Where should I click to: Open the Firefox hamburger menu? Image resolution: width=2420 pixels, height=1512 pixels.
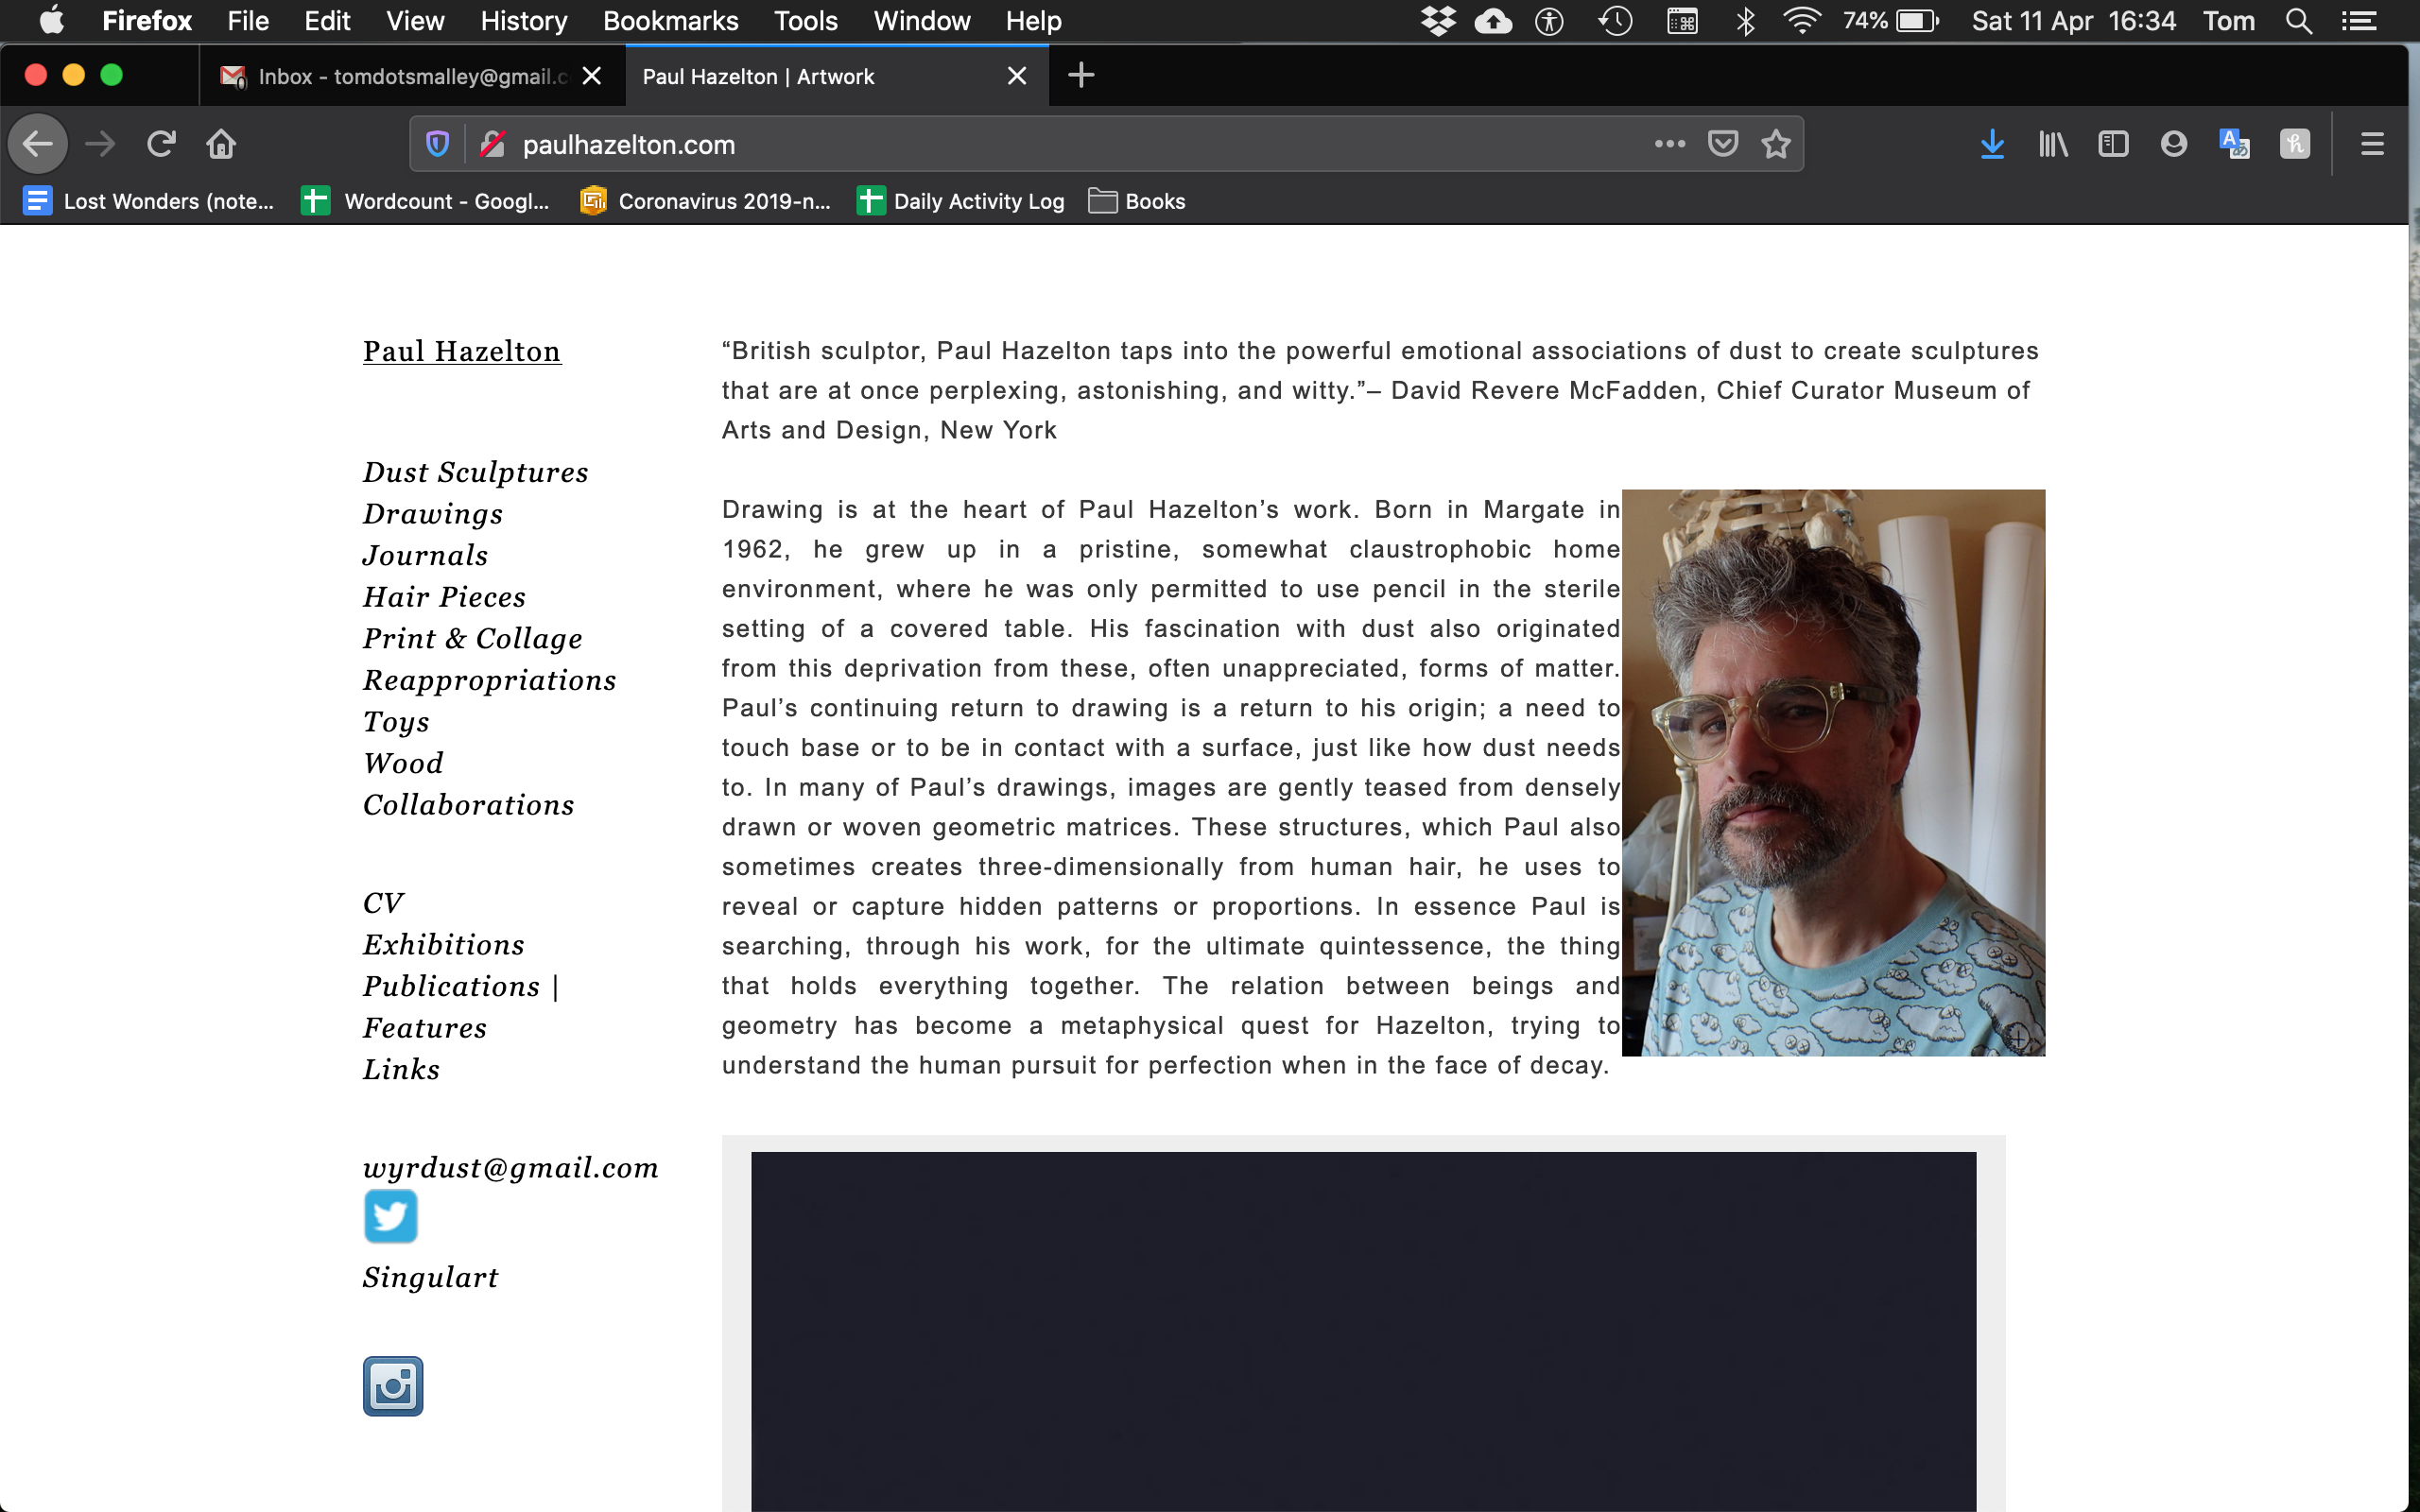pyautogui.click(x=2371, y=145)
